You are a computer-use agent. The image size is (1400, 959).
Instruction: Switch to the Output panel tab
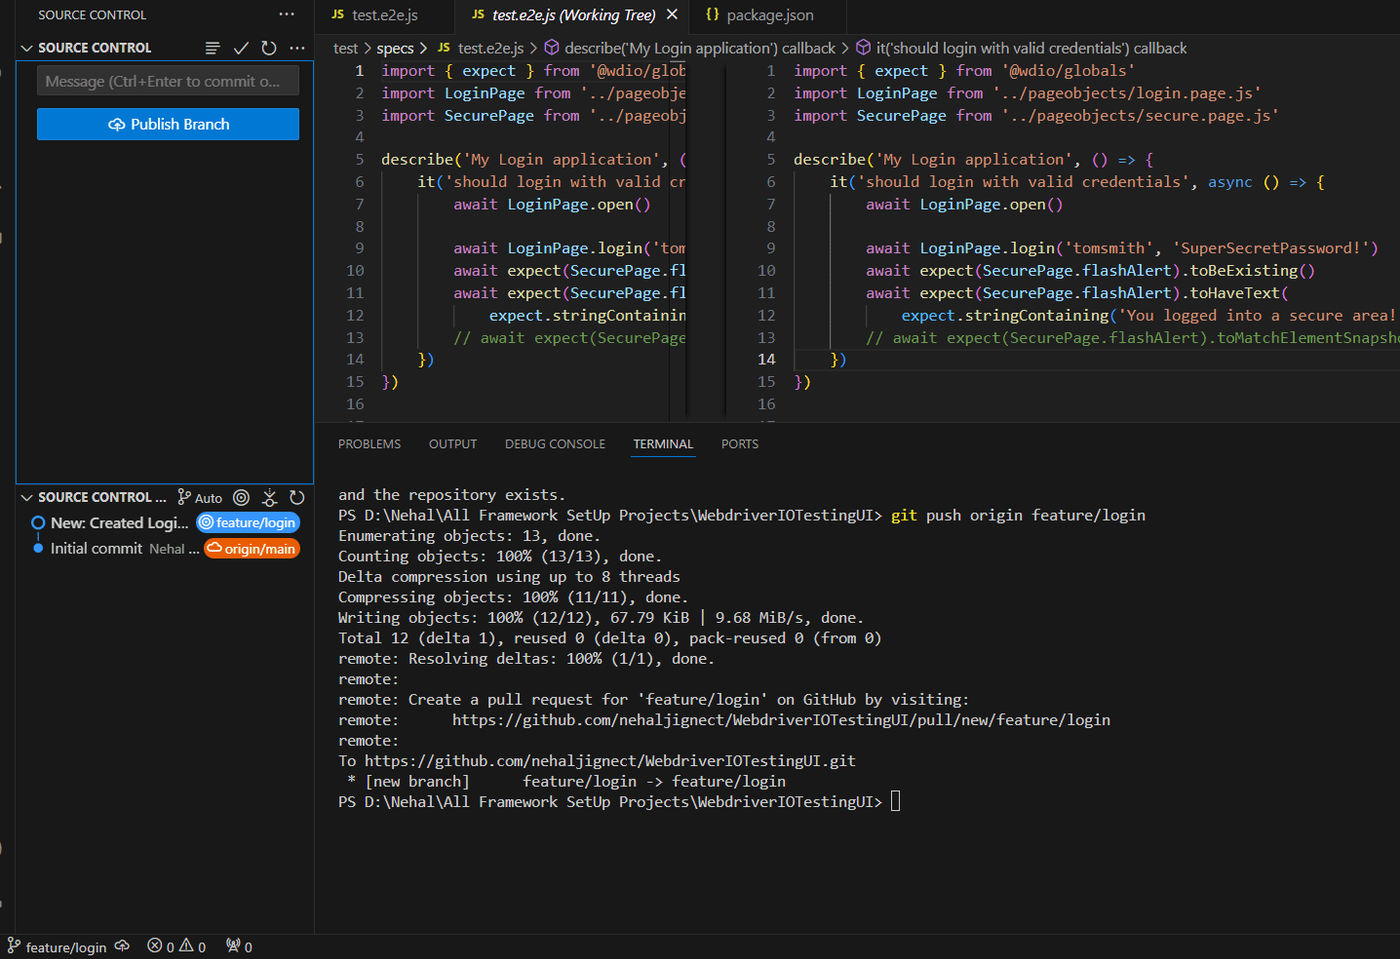tap(453, 444)
